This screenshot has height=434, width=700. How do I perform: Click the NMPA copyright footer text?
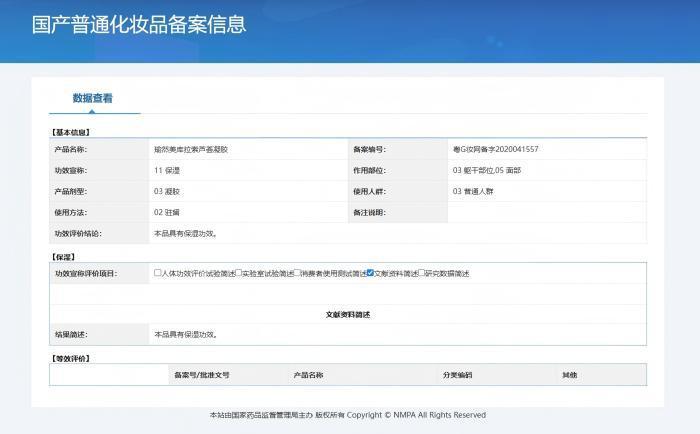348,415
